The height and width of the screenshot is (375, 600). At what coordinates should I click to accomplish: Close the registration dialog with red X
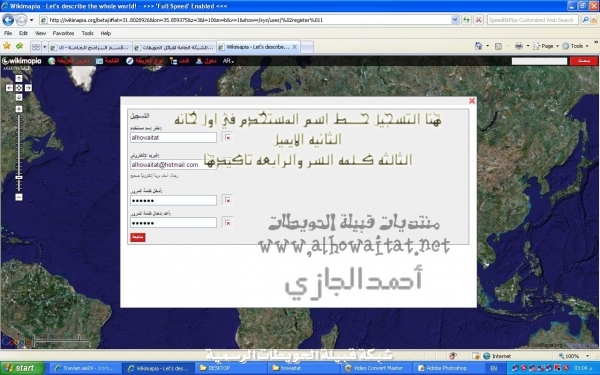472,101
